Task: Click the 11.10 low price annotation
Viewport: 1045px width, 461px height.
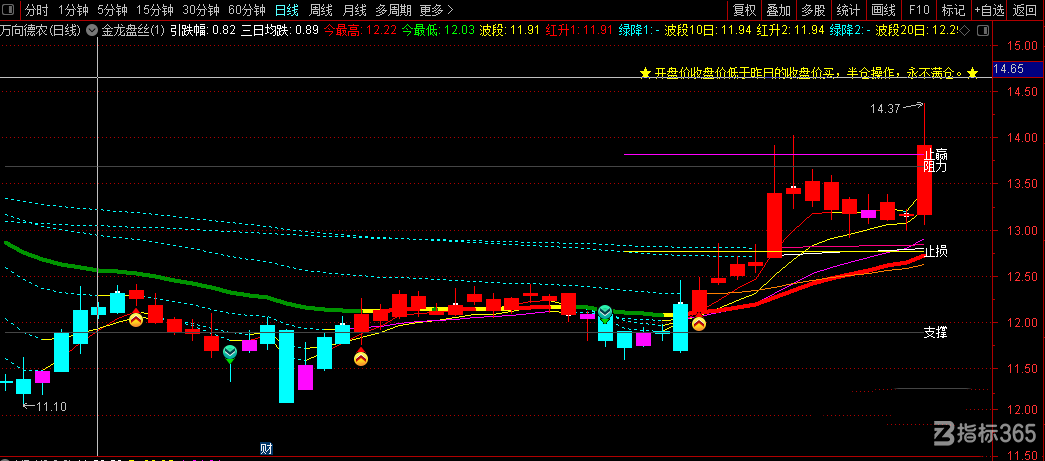Action: [51, 406]
